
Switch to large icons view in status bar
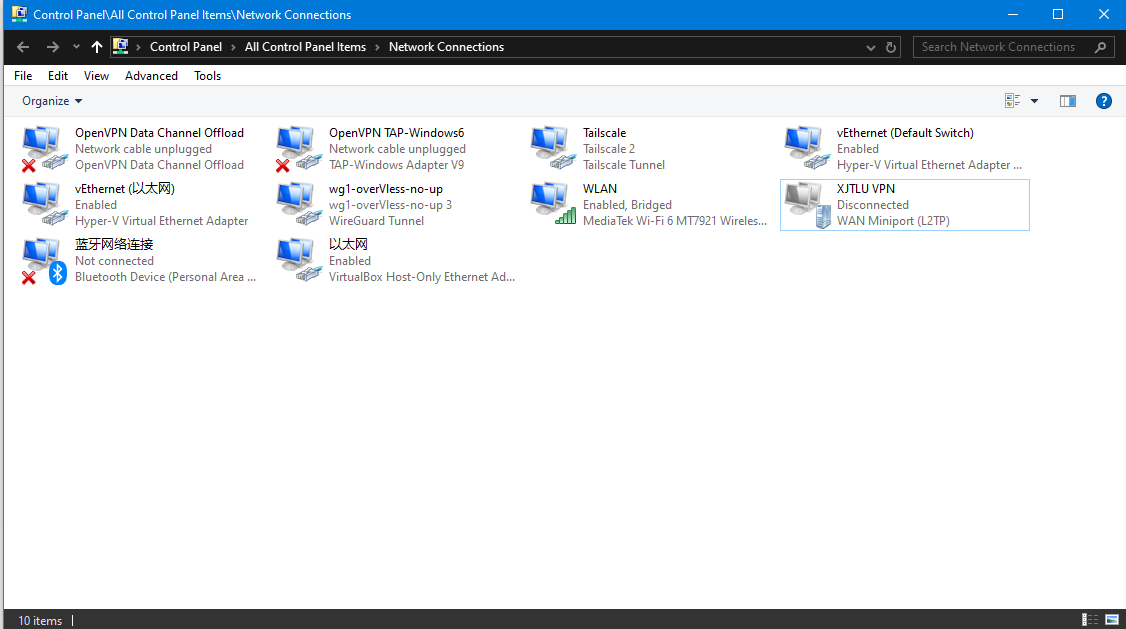(x=1112, y=620)
